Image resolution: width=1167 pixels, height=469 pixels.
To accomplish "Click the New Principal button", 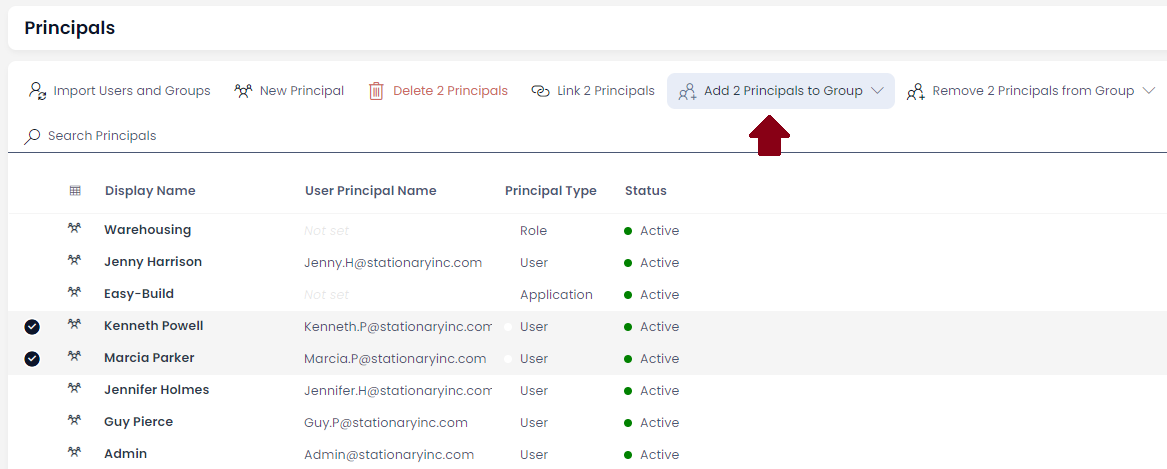I will coord(289,91).
